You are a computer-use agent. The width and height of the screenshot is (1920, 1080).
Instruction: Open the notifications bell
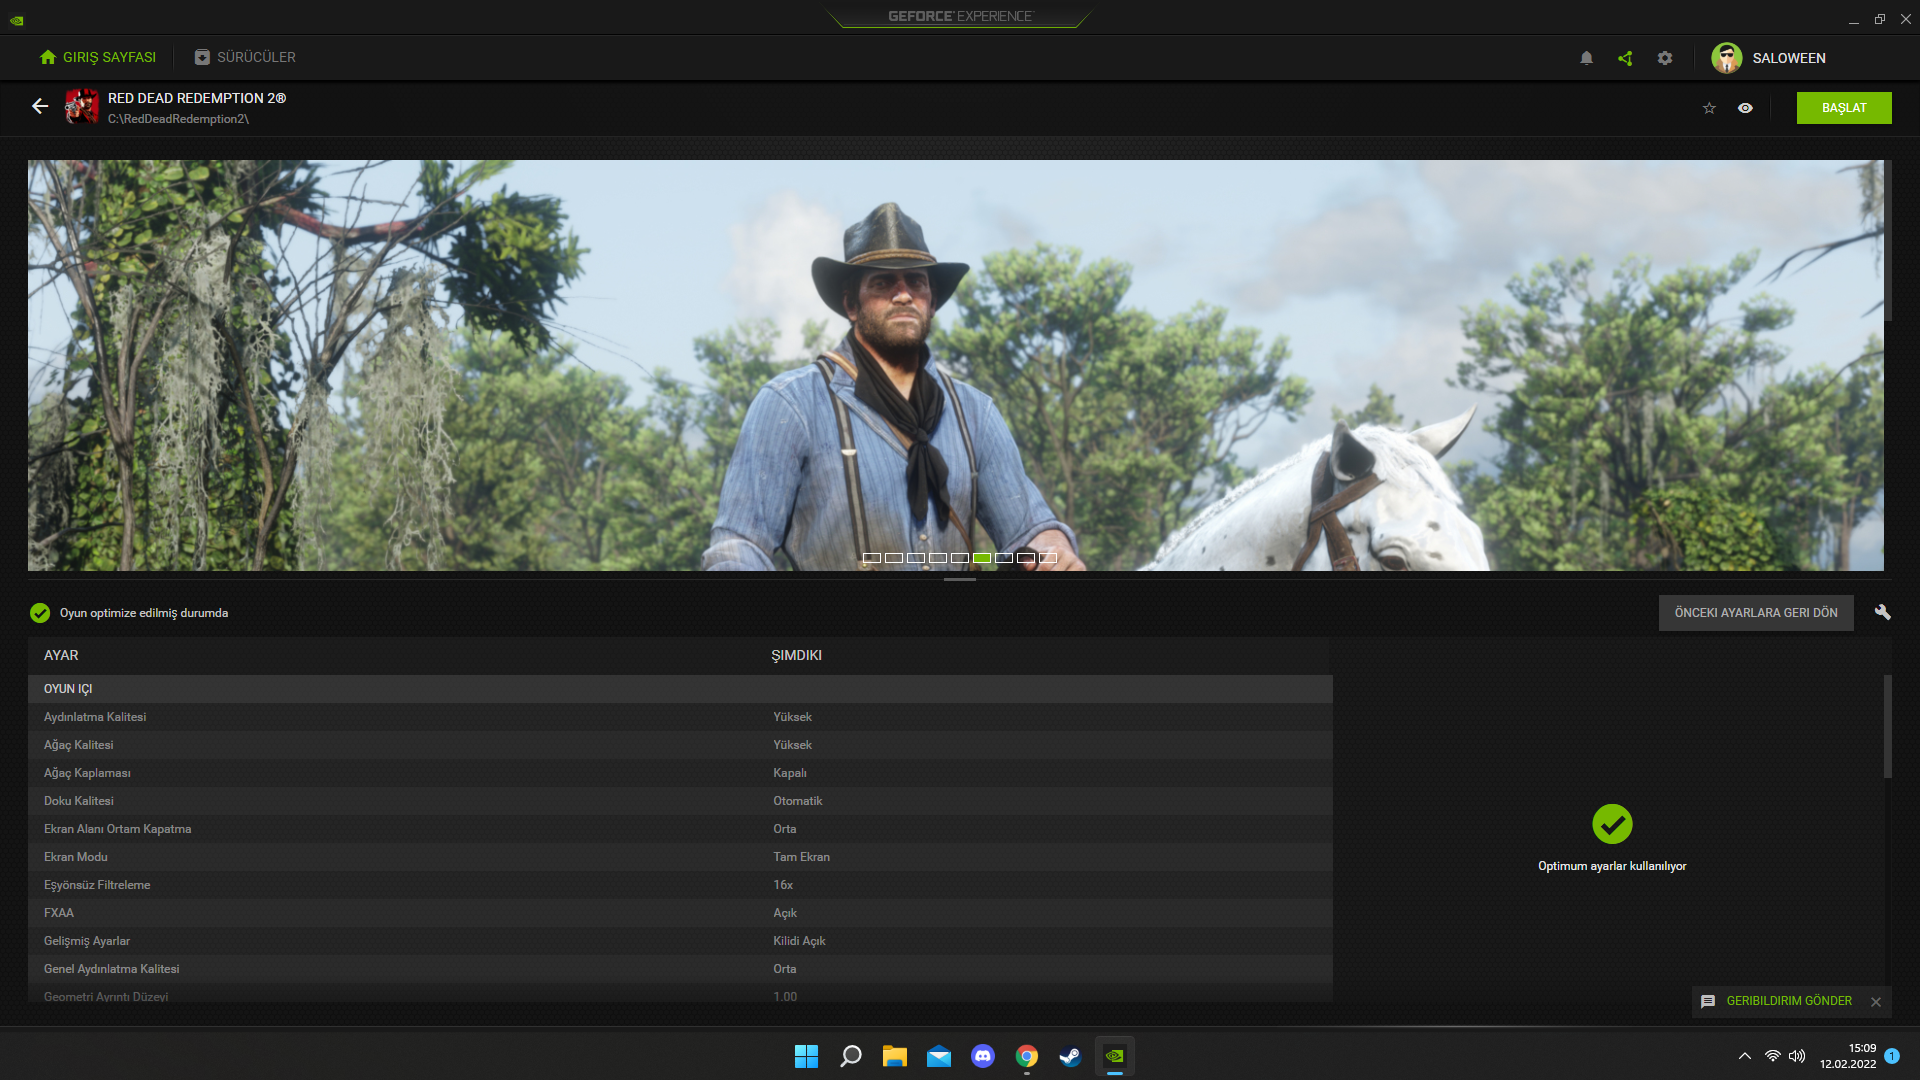click(x=1586, y=58)
